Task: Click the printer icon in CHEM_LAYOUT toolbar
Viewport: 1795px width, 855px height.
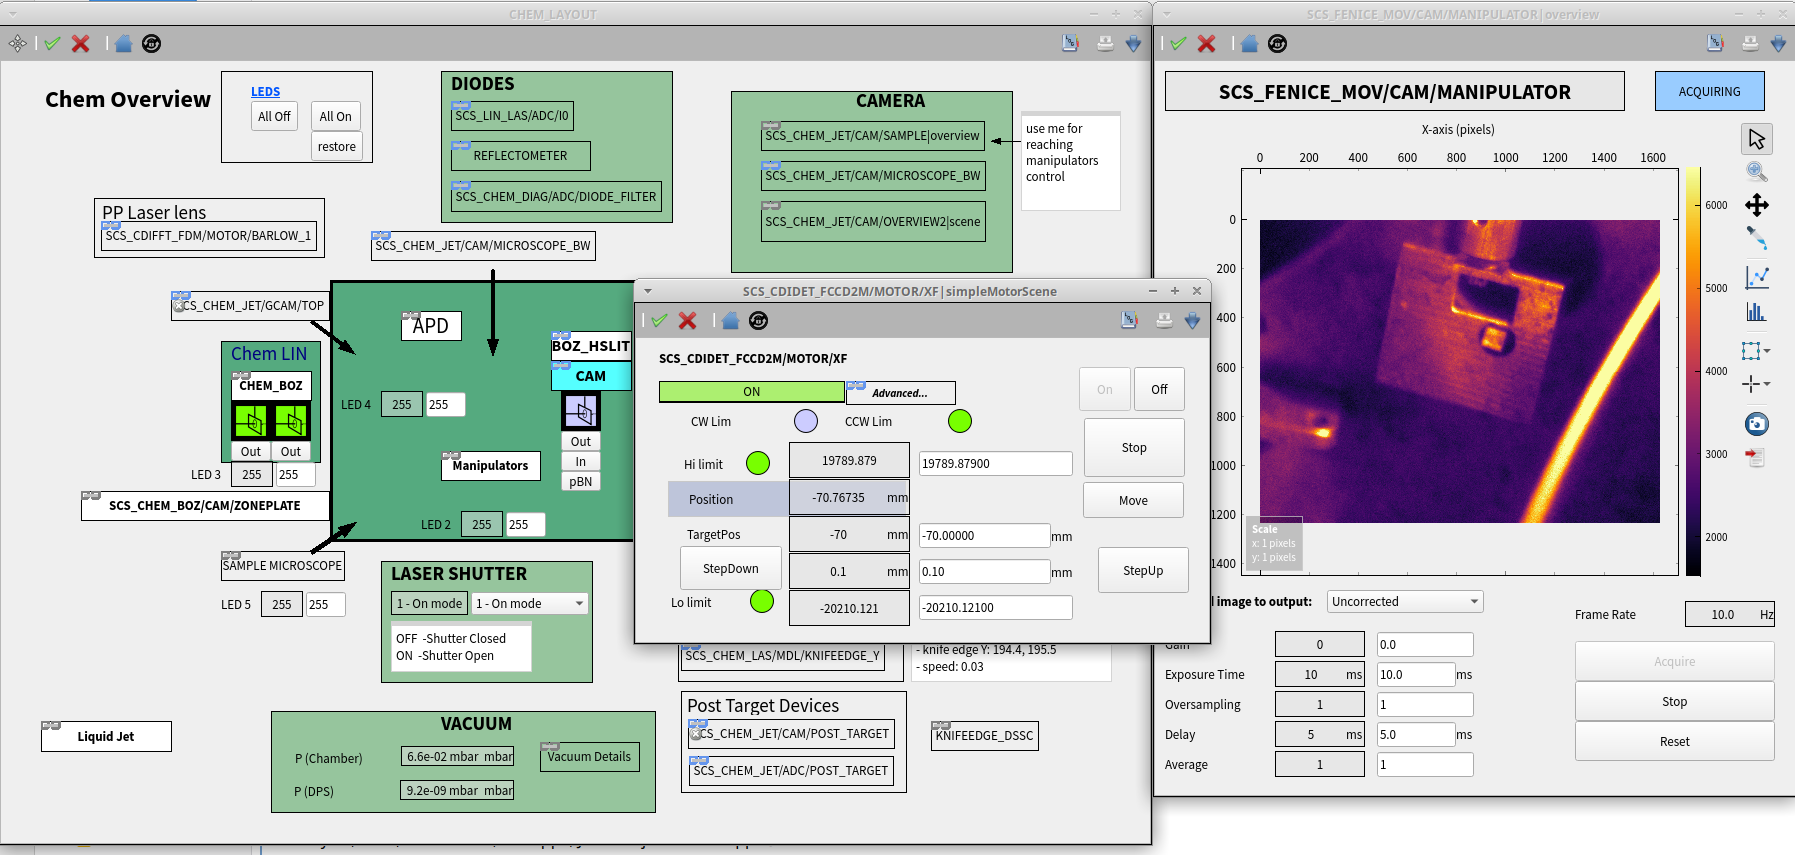Action: [1105, 43]
